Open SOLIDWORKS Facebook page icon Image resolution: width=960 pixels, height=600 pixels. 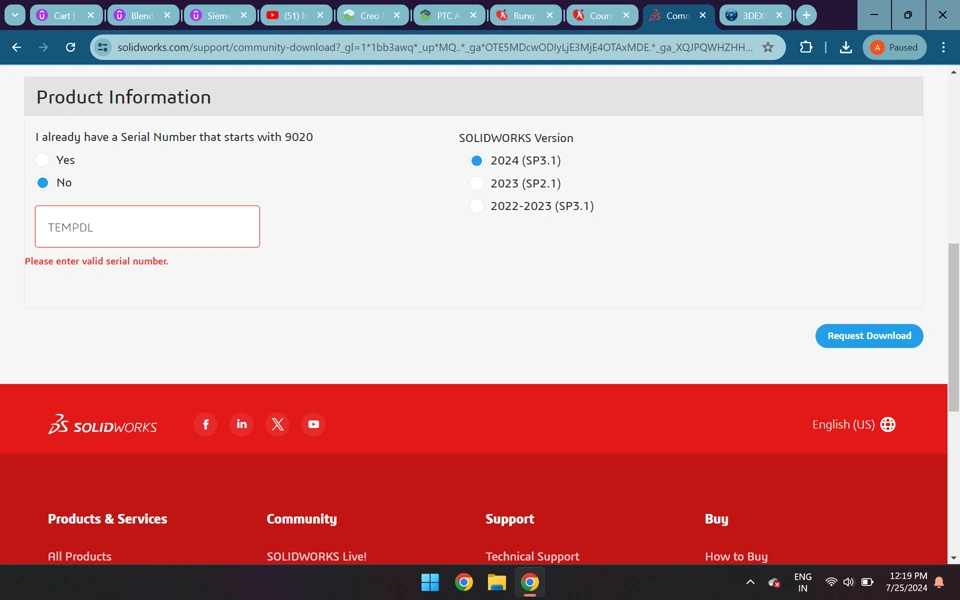206,424
